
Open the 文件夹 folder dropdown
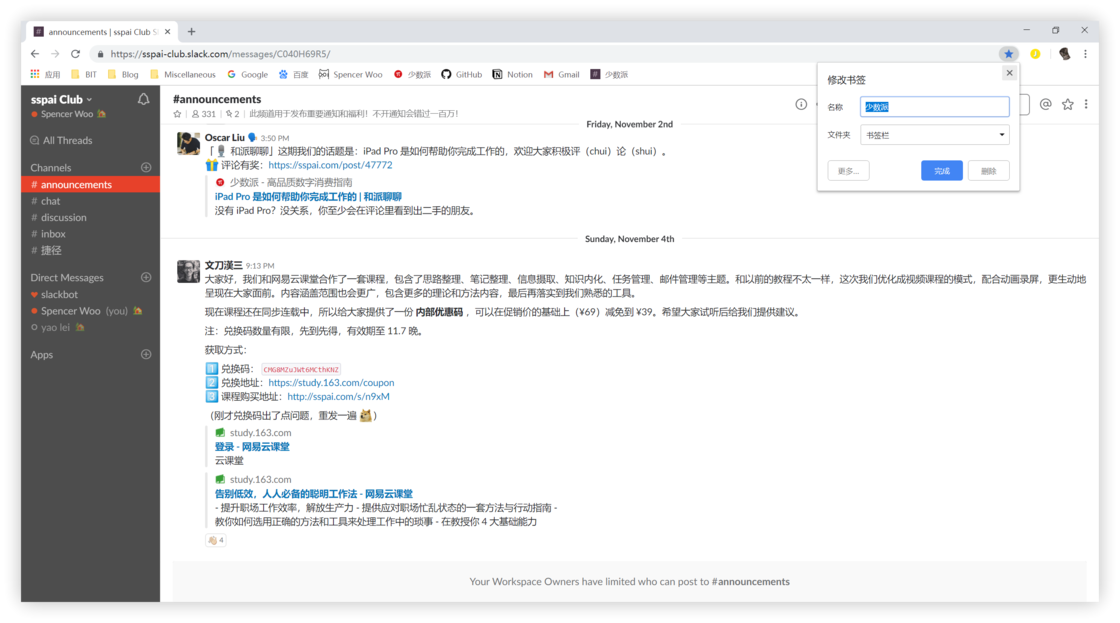(934, 135)
